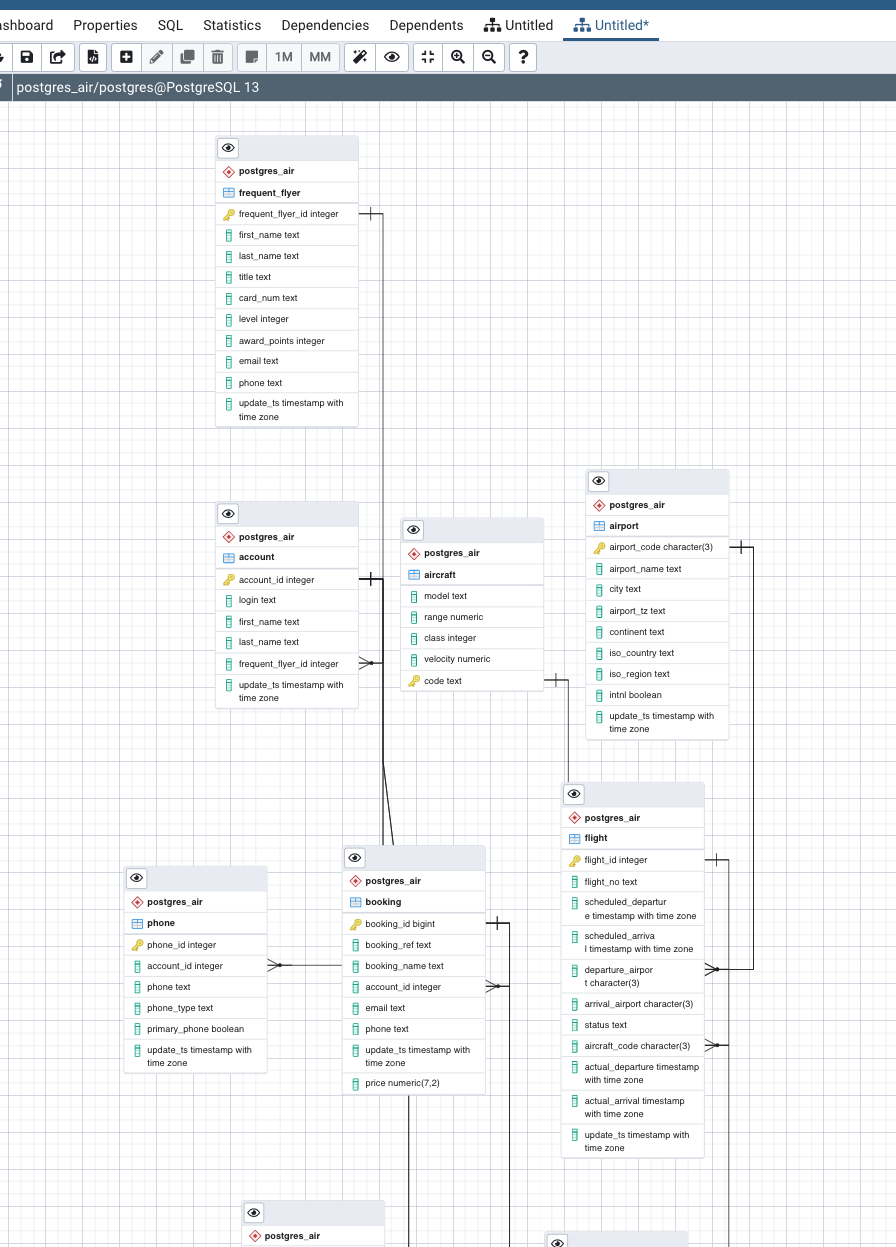Click the Add note icon
Image resolution: width=896 pixels, height=1247 pixels.
click(x=252, y=57)
